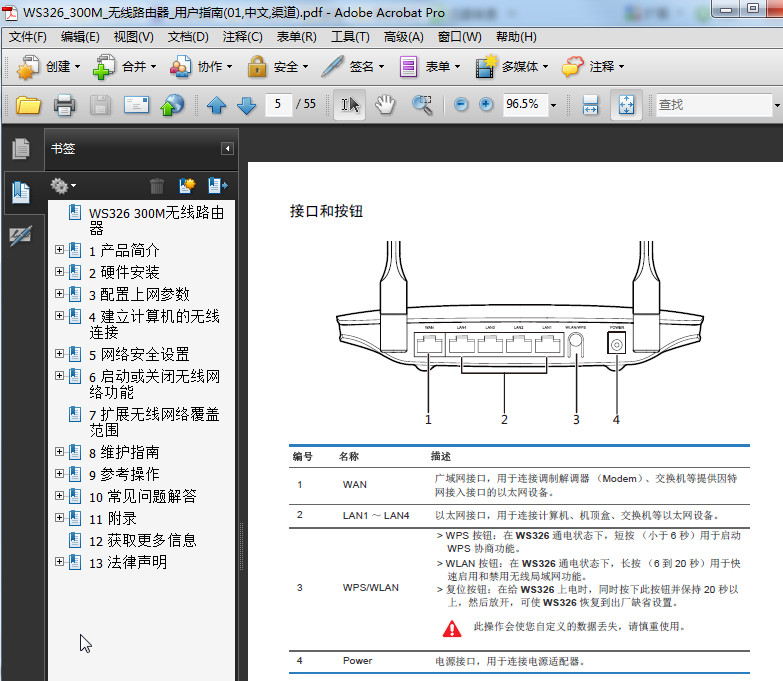Click the 'LAN1 ~ LAN4' table cell
The width and height of the screenshot is (783, 681).
coord(376,515)
